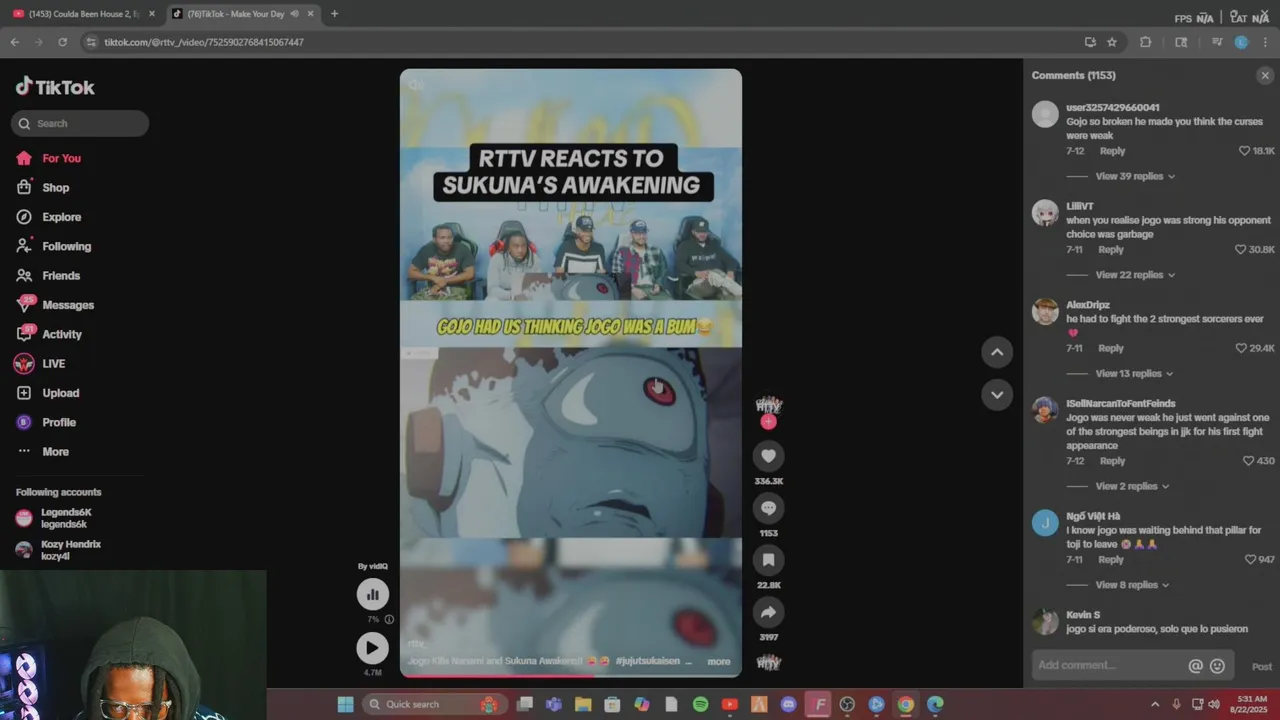Go to previous video with up arrow
The image size is (1280, 720).
[997, 352]
